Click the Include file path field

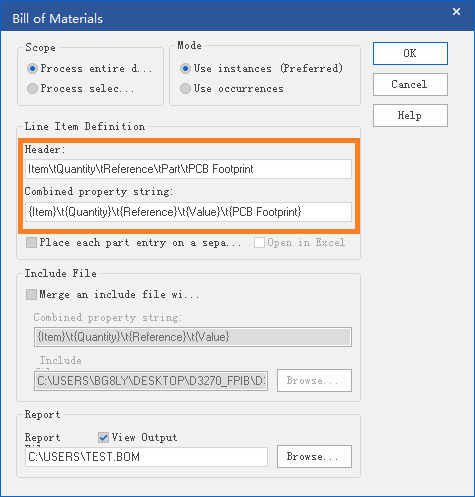point(151,381)
